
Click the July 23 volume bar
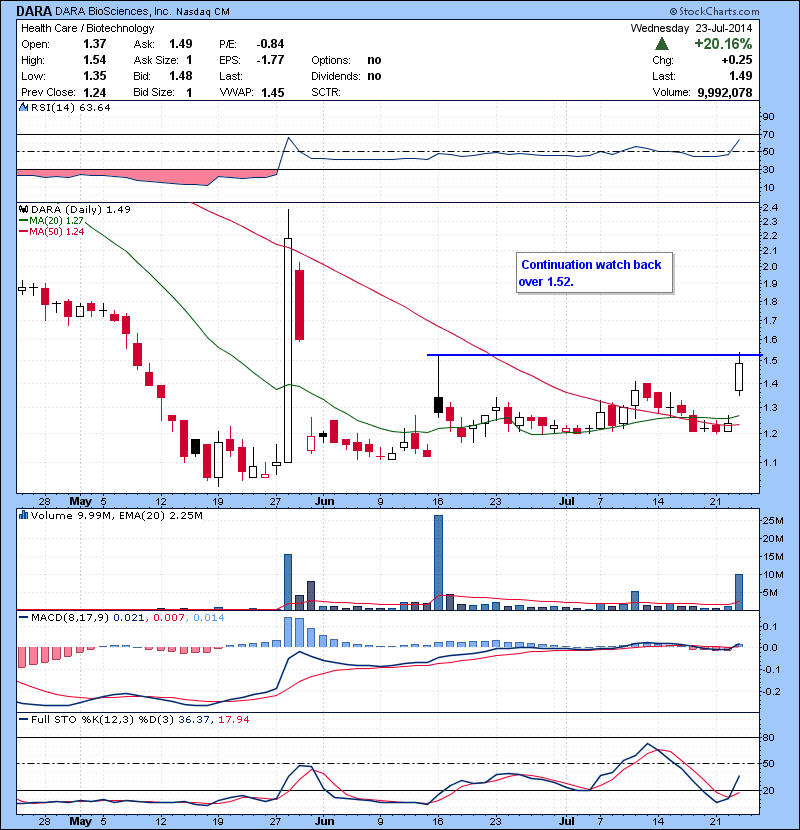(x=739, y=592)
